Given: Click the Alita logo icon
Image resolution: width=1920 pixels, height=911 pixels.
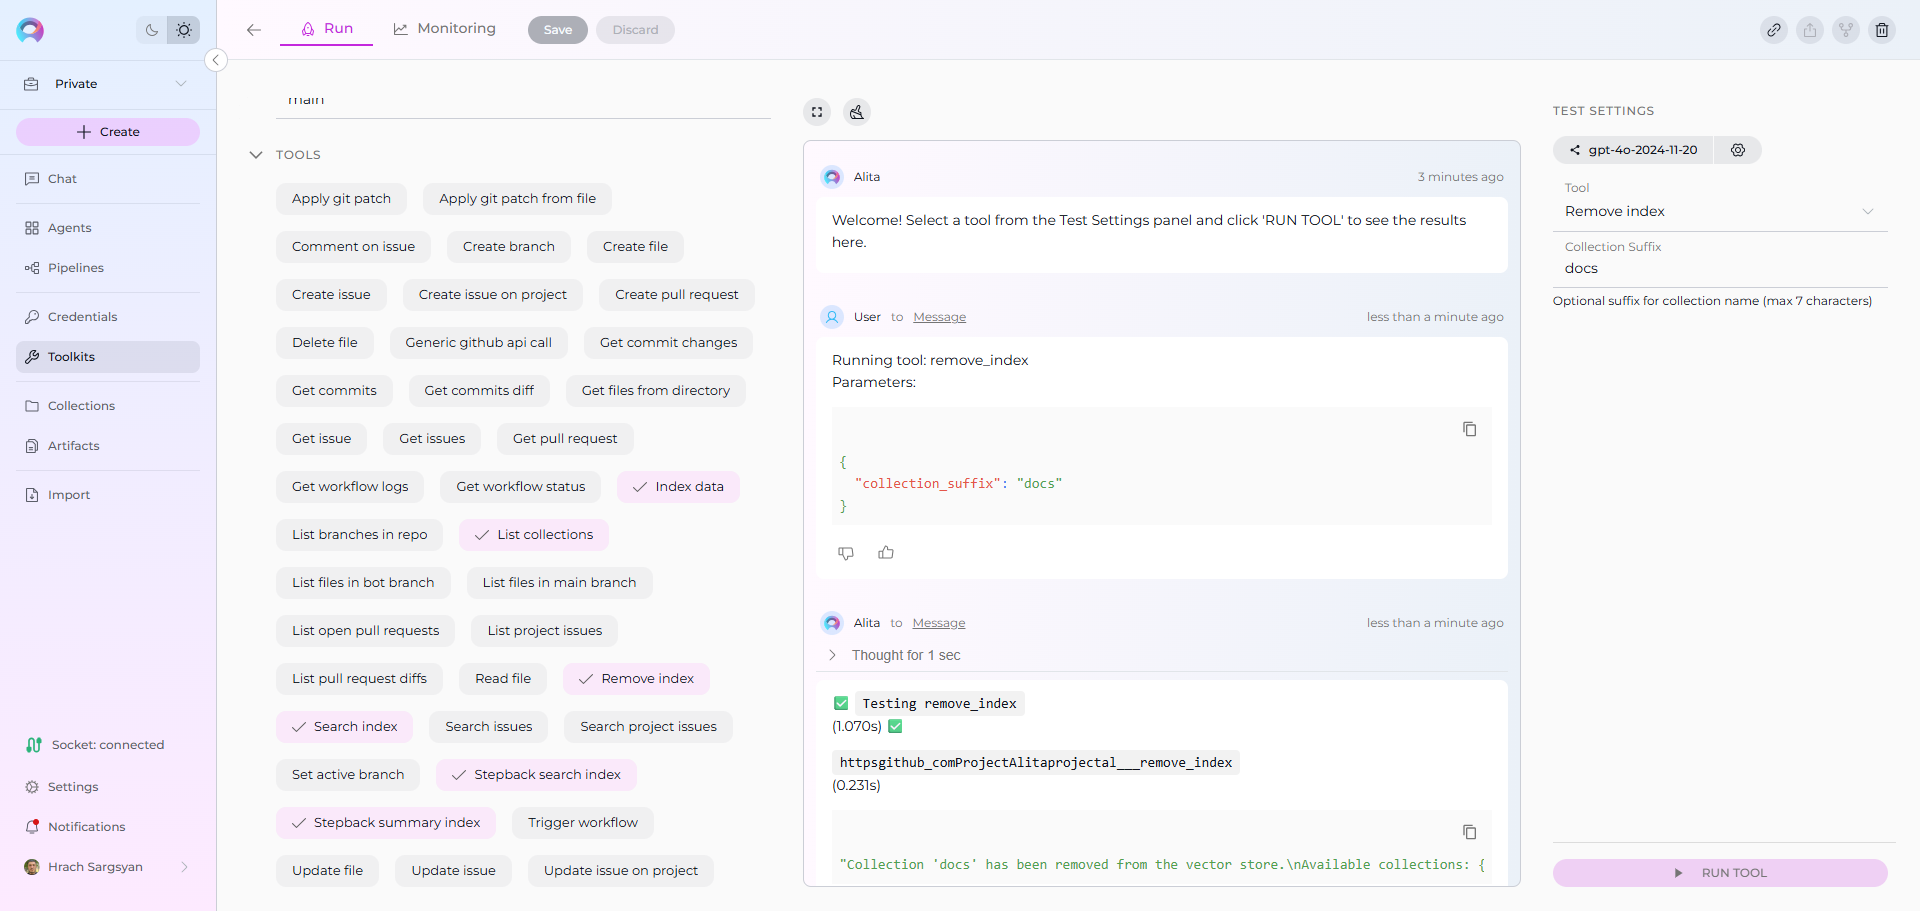Looking at the screenshot, I should (x=30, y=30).
